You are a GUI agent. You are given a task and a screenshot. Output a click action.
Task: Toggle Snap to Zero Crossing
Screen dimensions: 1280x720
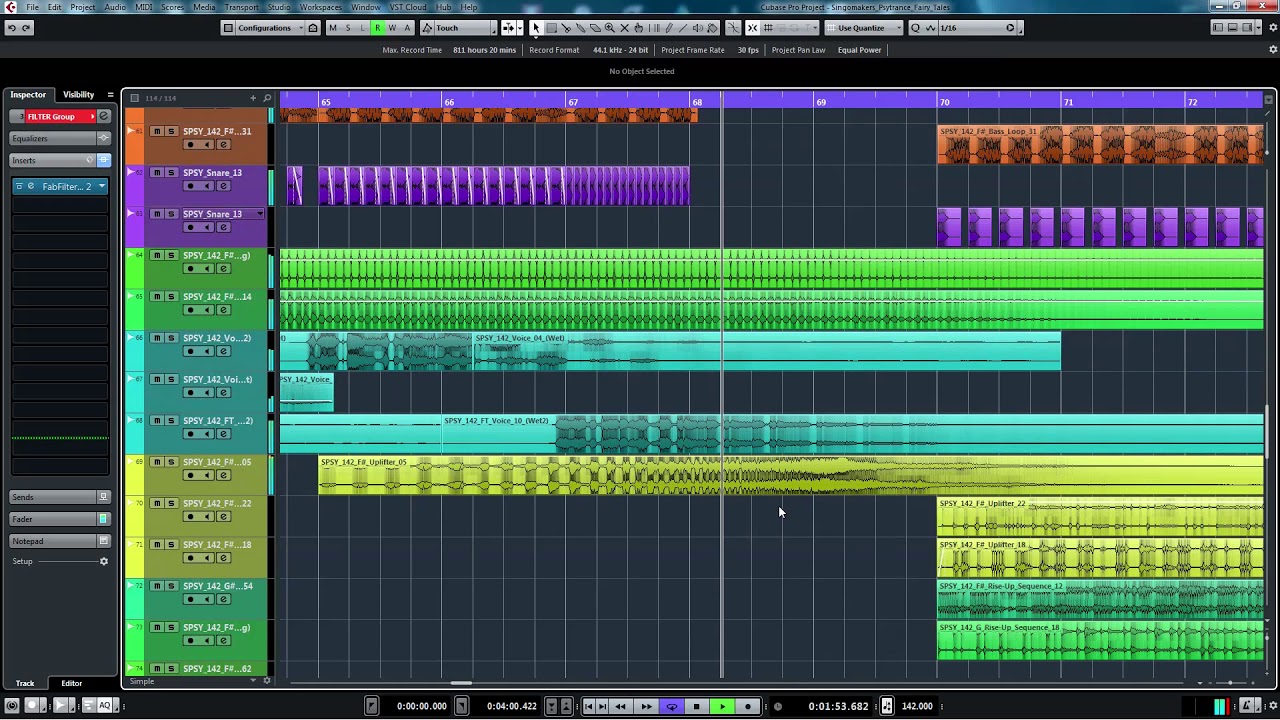click(733, 28)
